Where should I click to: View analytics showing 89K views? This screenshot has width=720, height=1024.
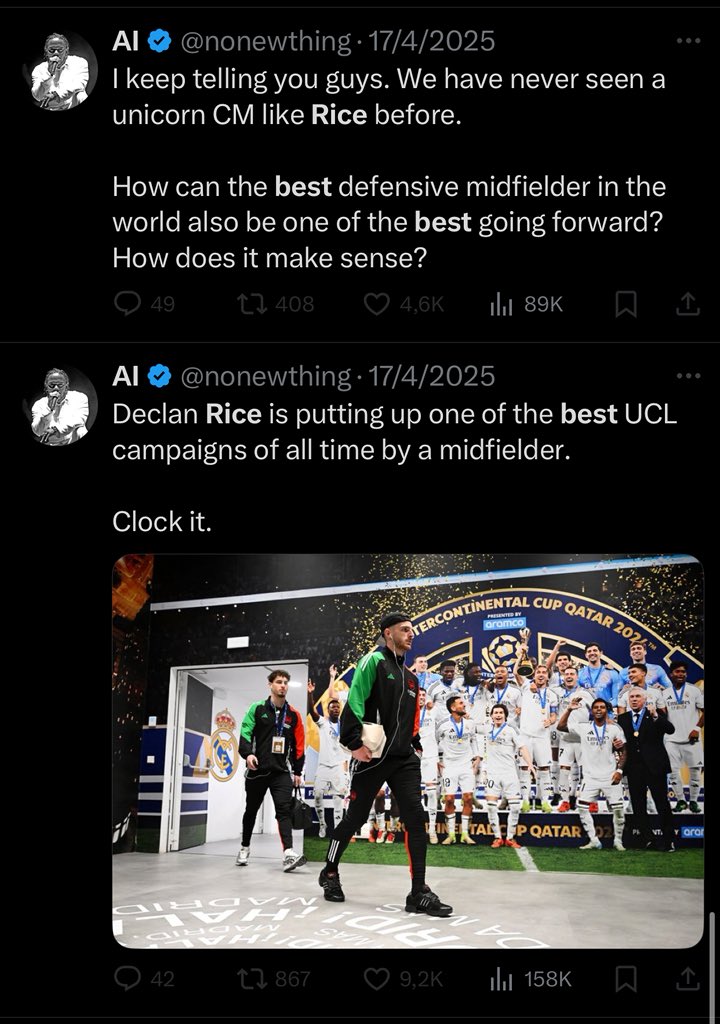(526, 304)
